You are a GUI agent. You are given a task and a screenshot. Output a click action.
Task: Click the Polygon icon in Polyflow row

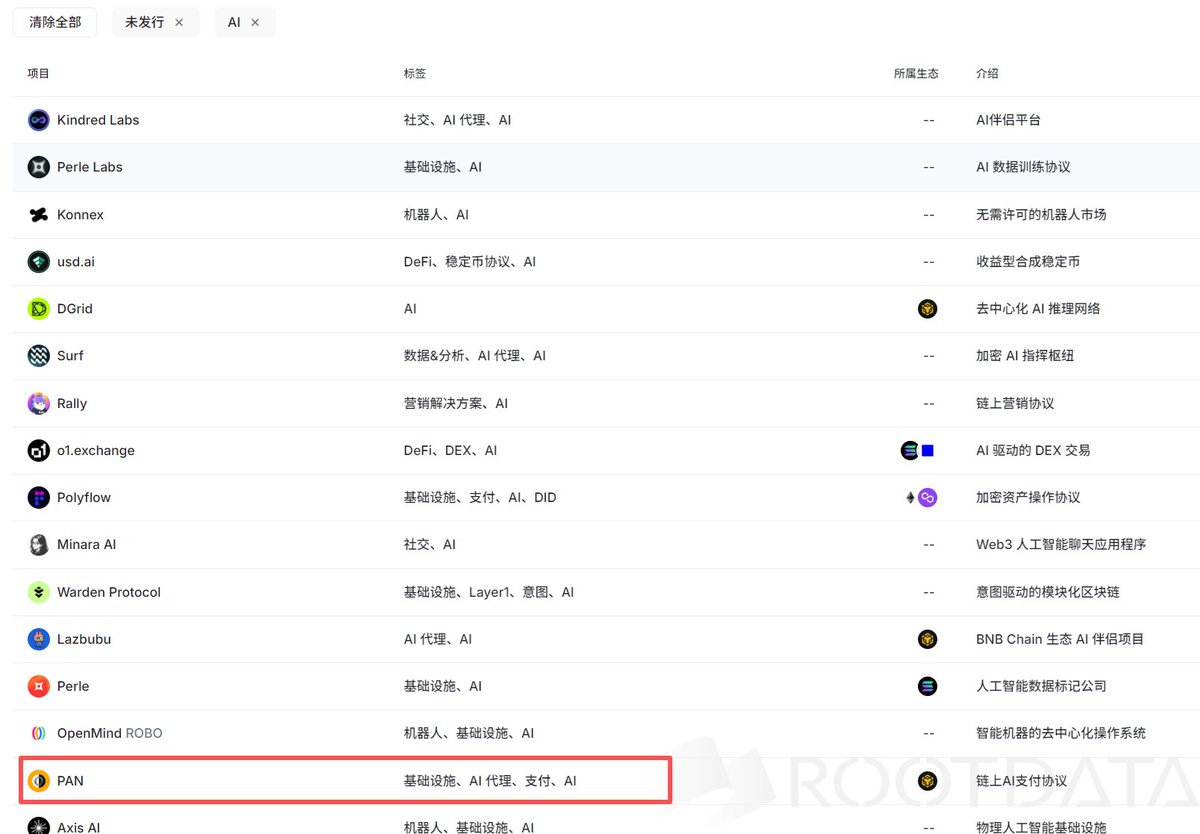tap(928, 498)
